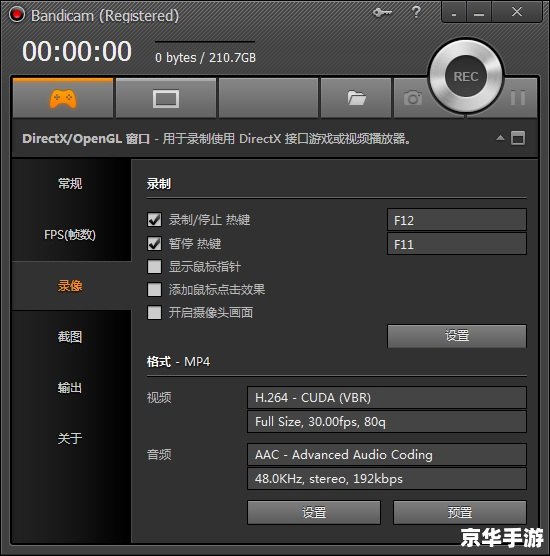The width and height of the screenshot is (550, 556).
Task: Click the red Bandicam logo icon
Action: pyautogui.click(x=17, y=15)
